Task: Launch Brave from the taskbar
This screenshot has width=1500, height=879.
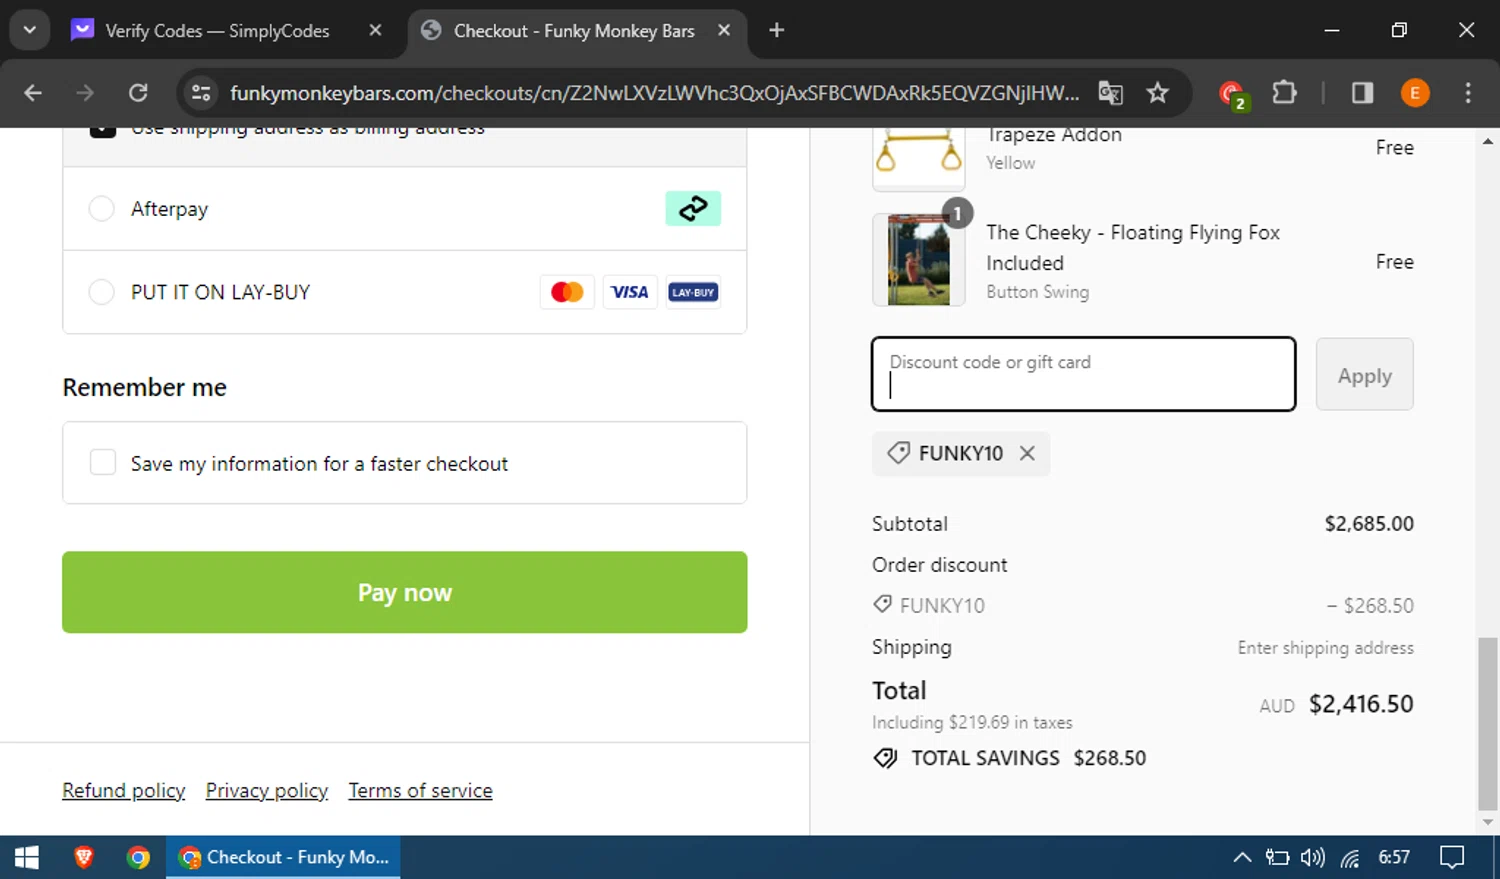Action: 84,857
